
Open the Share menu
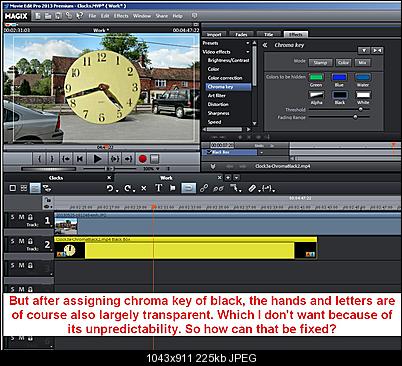[x=162, y=16]
